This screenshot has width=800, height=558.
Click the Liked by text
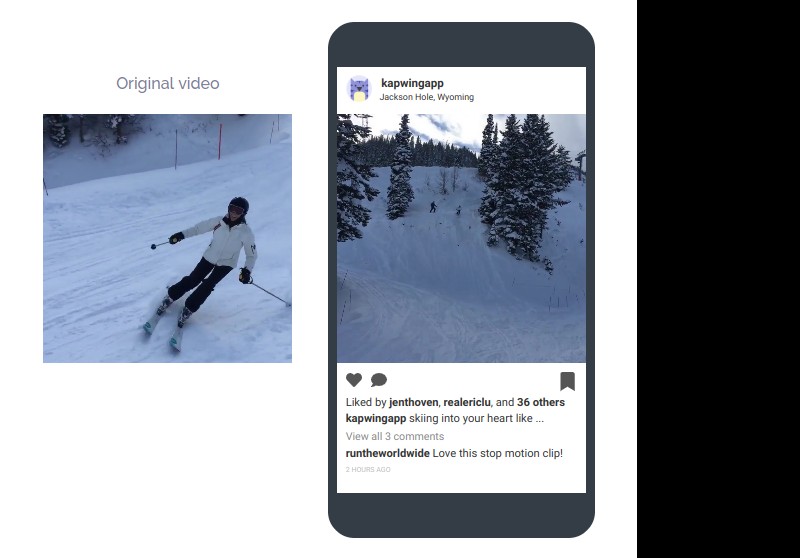(x=366, y=402)
